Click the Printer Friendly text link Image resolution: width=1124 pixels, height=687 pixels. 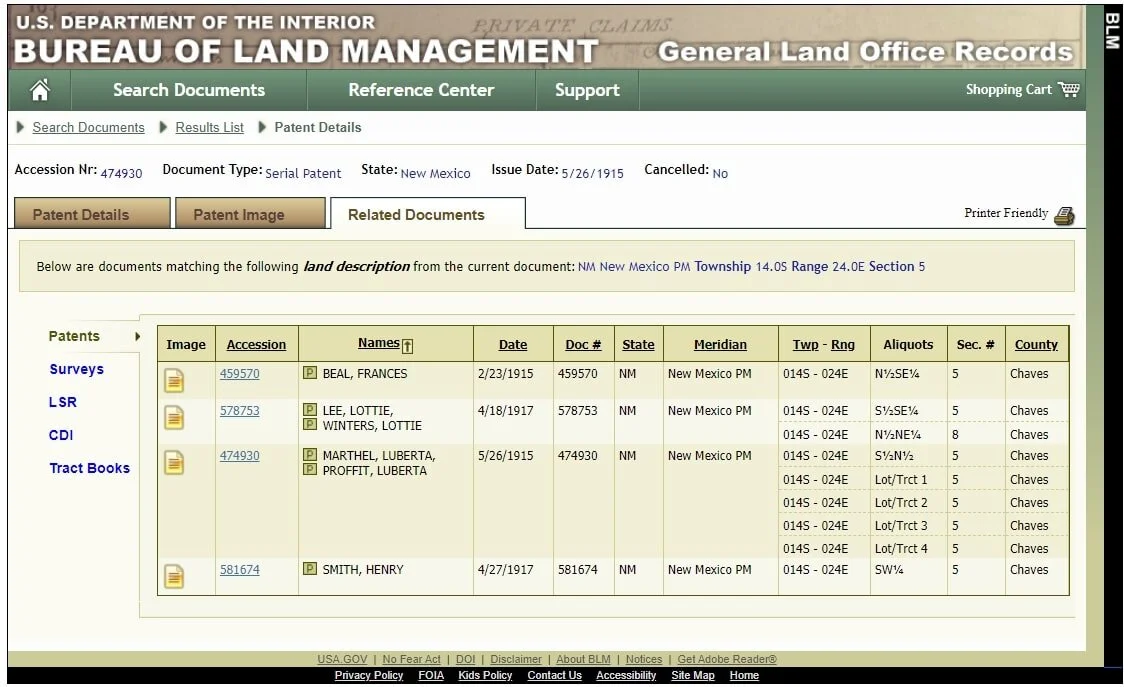[1006, 213]
